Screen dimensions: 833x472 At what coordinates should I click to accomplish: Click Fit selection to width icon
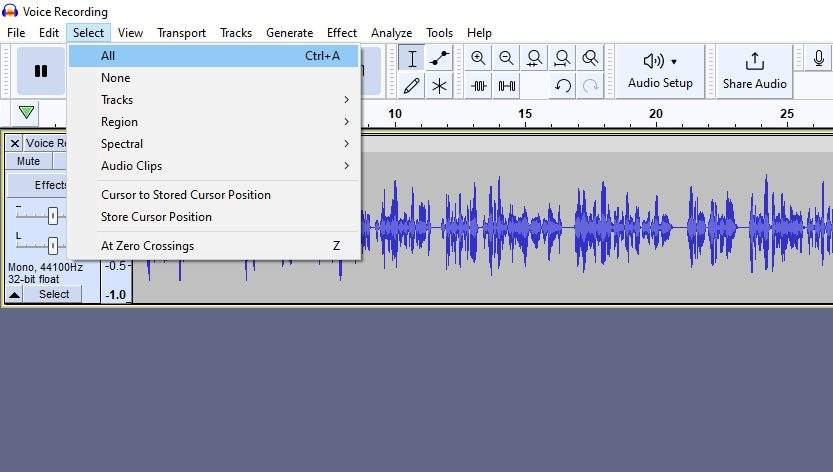coord(534,58)
